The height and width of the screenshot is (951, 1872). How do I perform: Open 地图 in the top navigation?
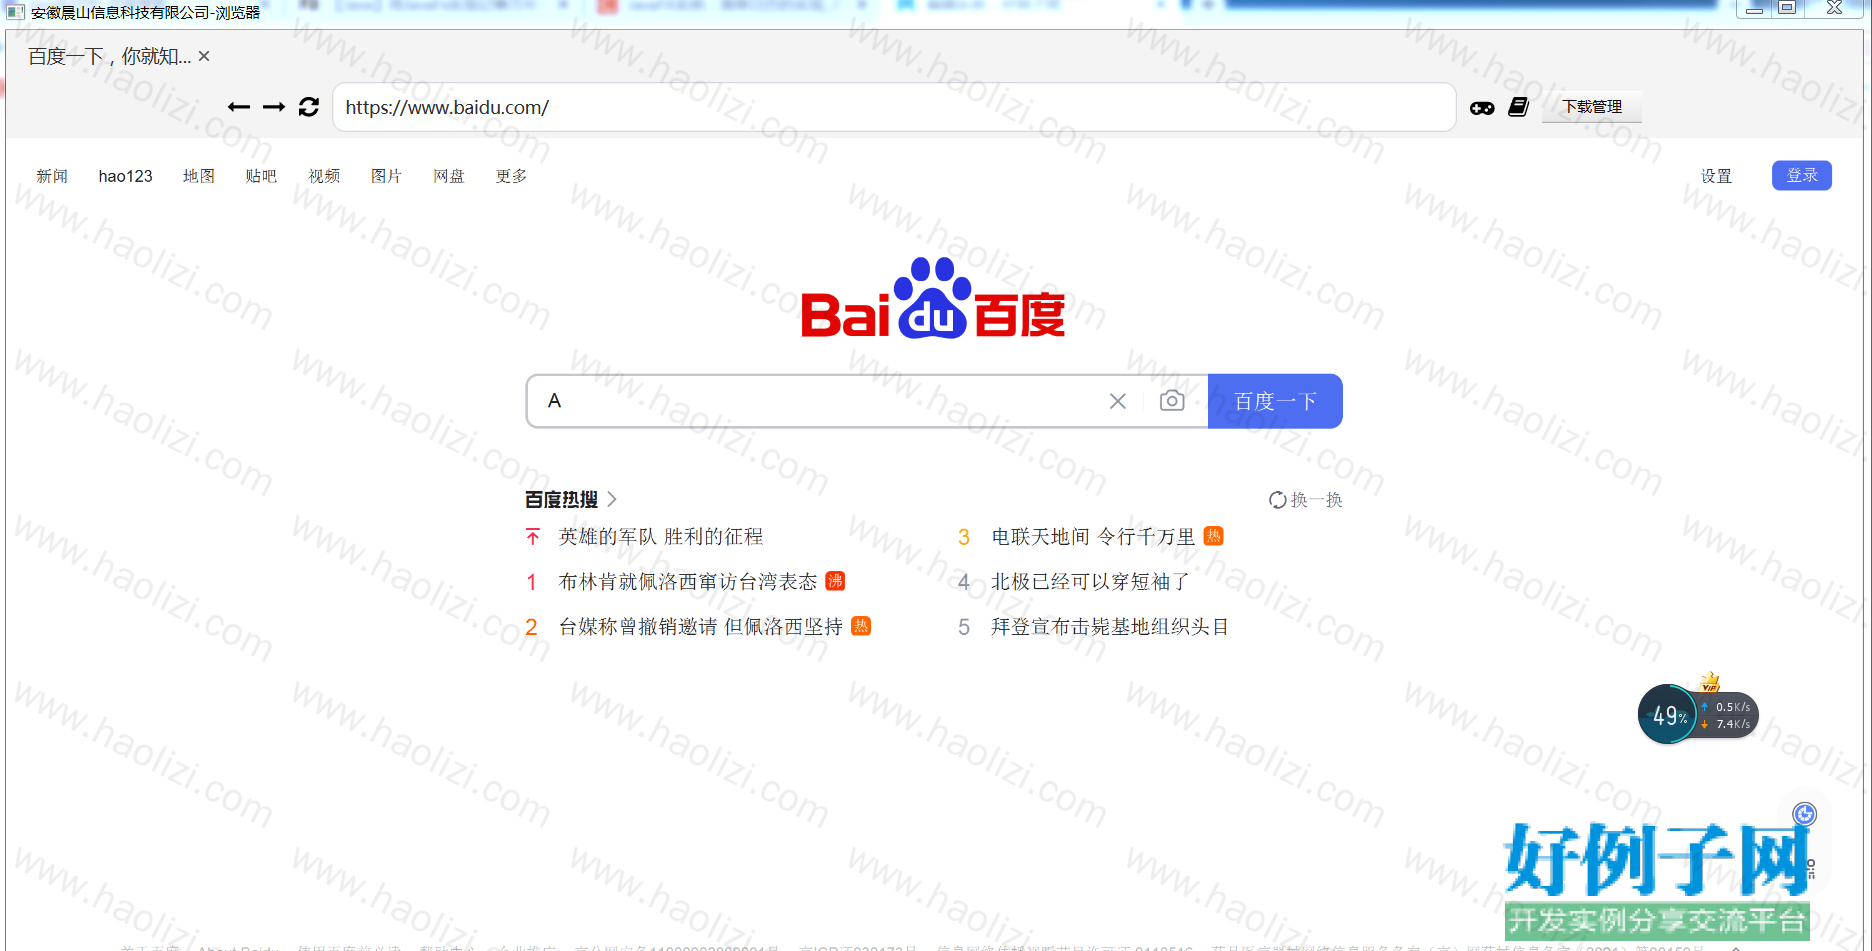tap(199, 176)
